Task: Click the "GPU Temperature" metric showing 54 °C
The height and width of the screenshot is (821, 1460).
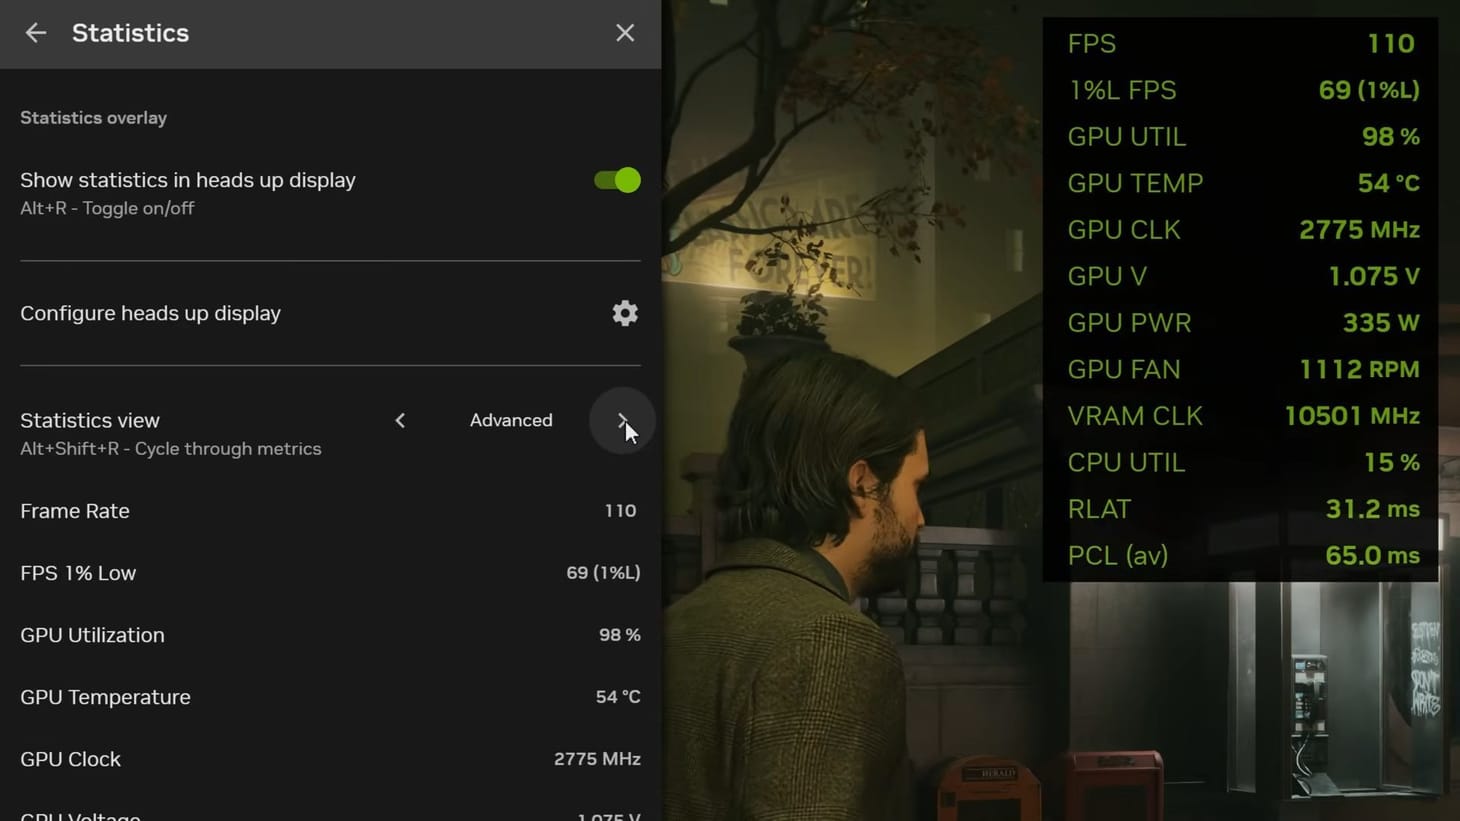Action: (x=105, y=697)
